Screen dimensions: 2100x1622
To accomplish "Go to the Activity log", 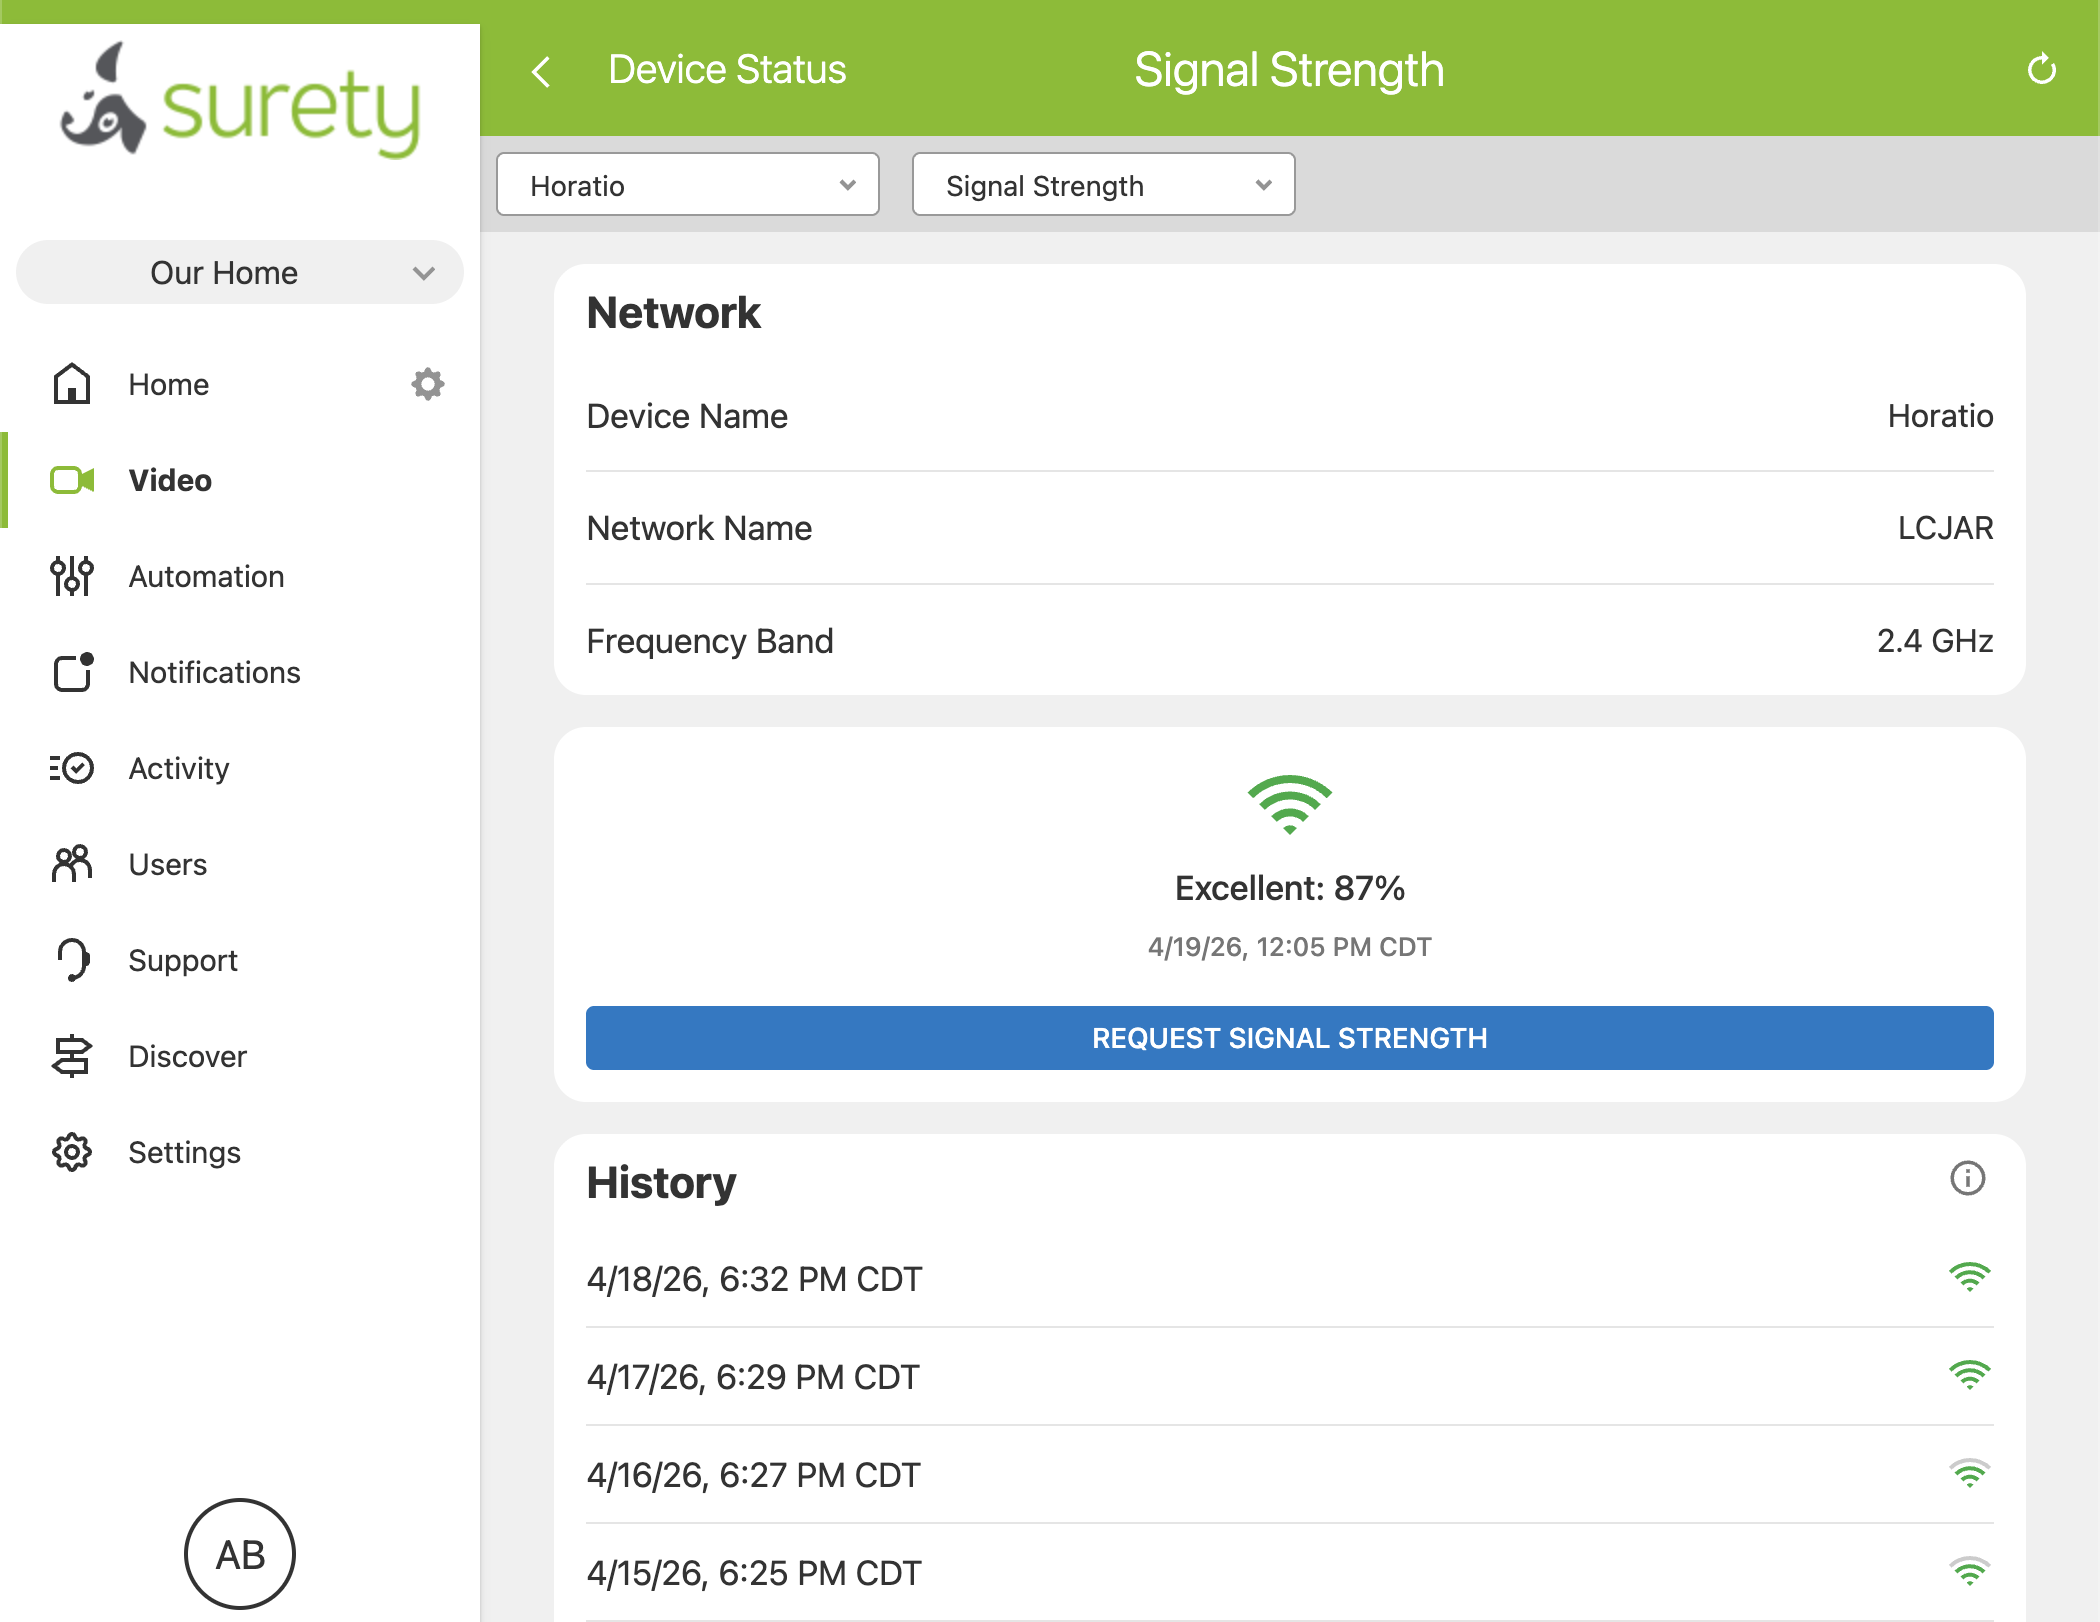I will click(x=178, y=769).
